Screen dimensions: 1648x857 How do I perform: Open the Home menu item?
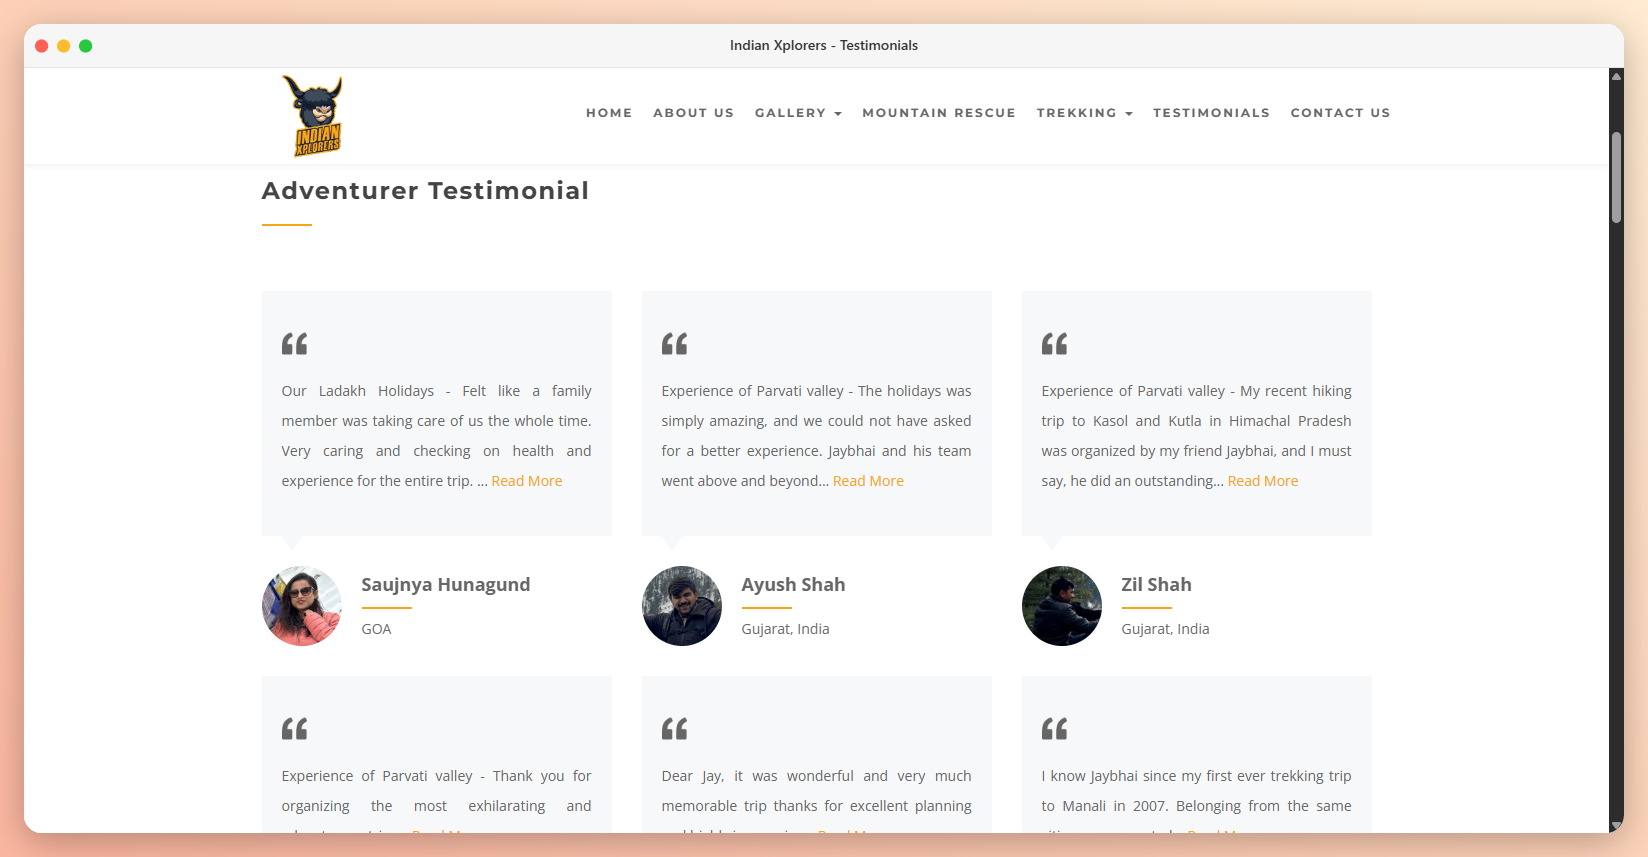click(x=609, y=113)
